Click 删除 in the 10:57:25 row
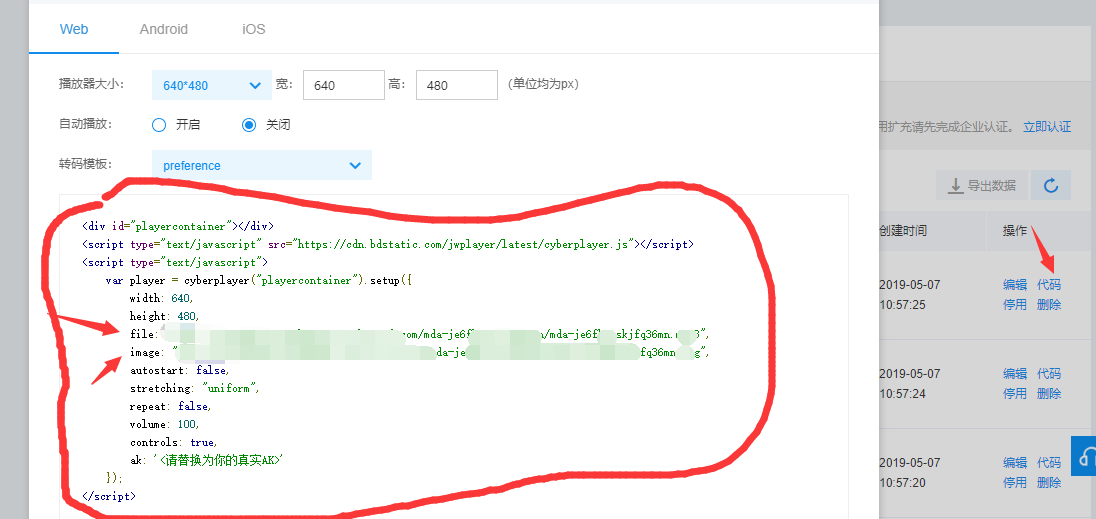The width and height of the screenshot is (1096, 519). pyautogui.click(x=1048, y=305)
